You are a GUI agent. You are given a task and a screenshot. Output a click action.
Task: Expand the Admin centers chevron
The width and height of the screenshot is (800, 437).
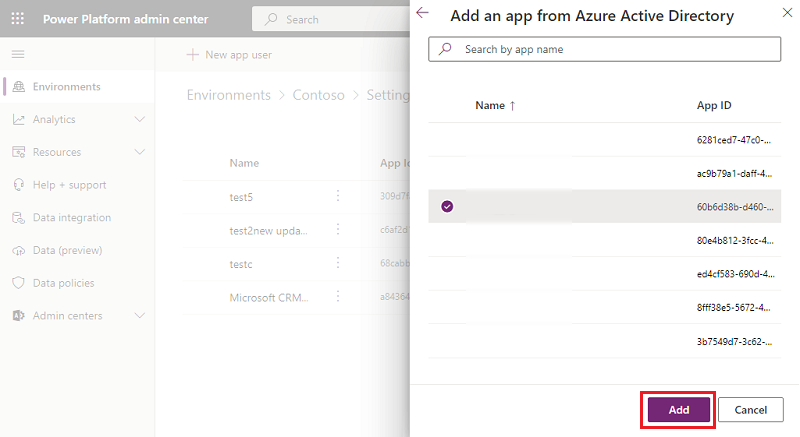click(x=139, y=316)
